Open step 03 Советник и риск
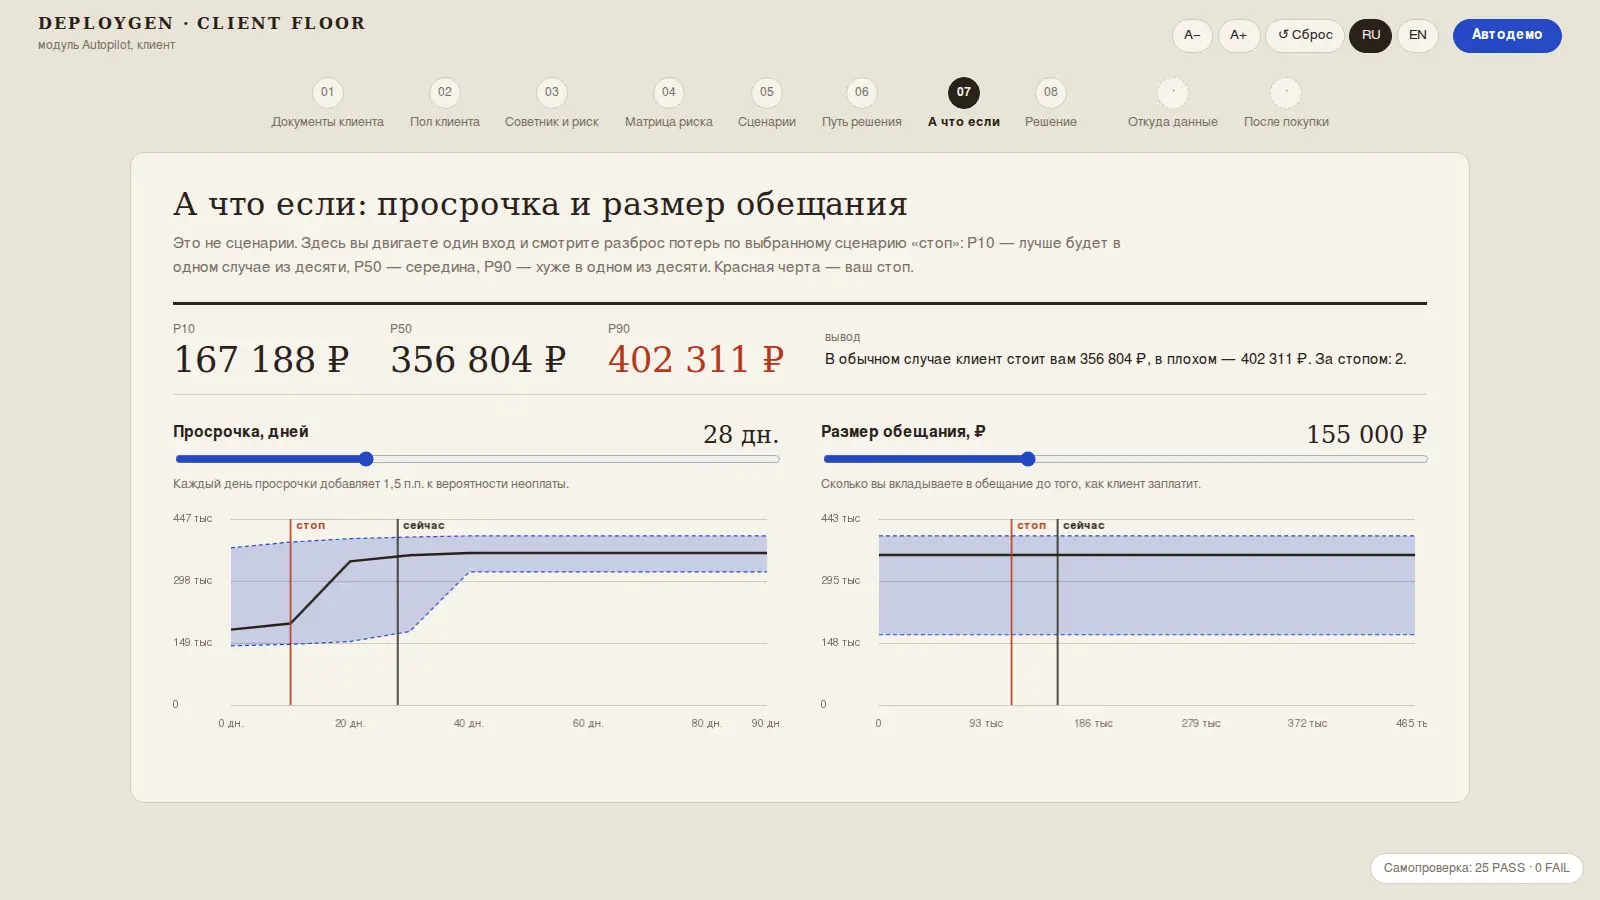The height and width of the screenshot is (900, 1600). pos(551,104)
